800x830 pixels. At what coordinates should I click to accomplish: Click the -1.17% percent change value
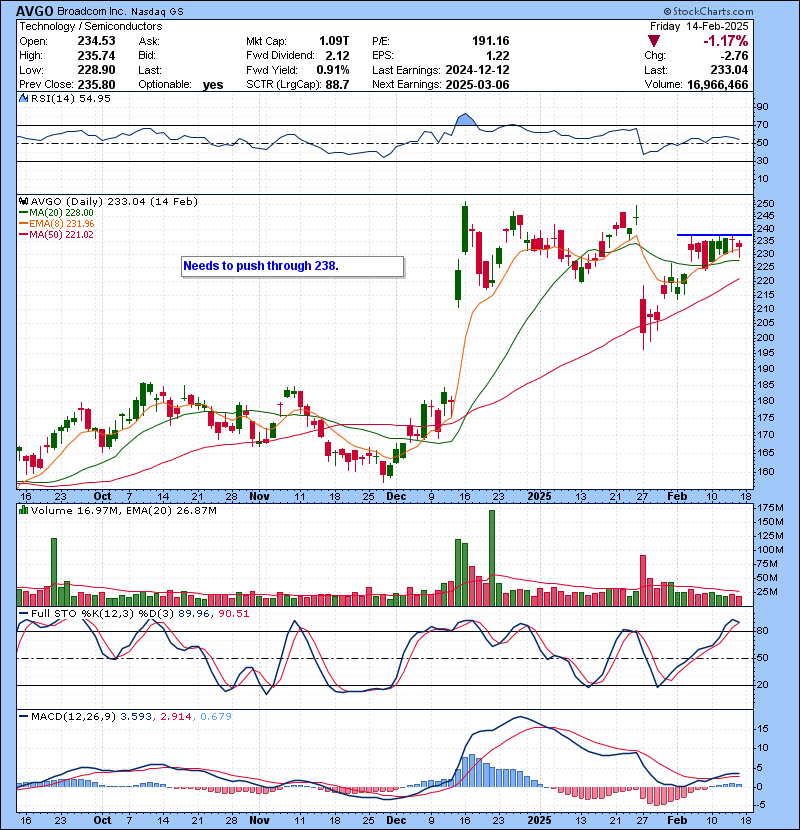click(725, 41)
